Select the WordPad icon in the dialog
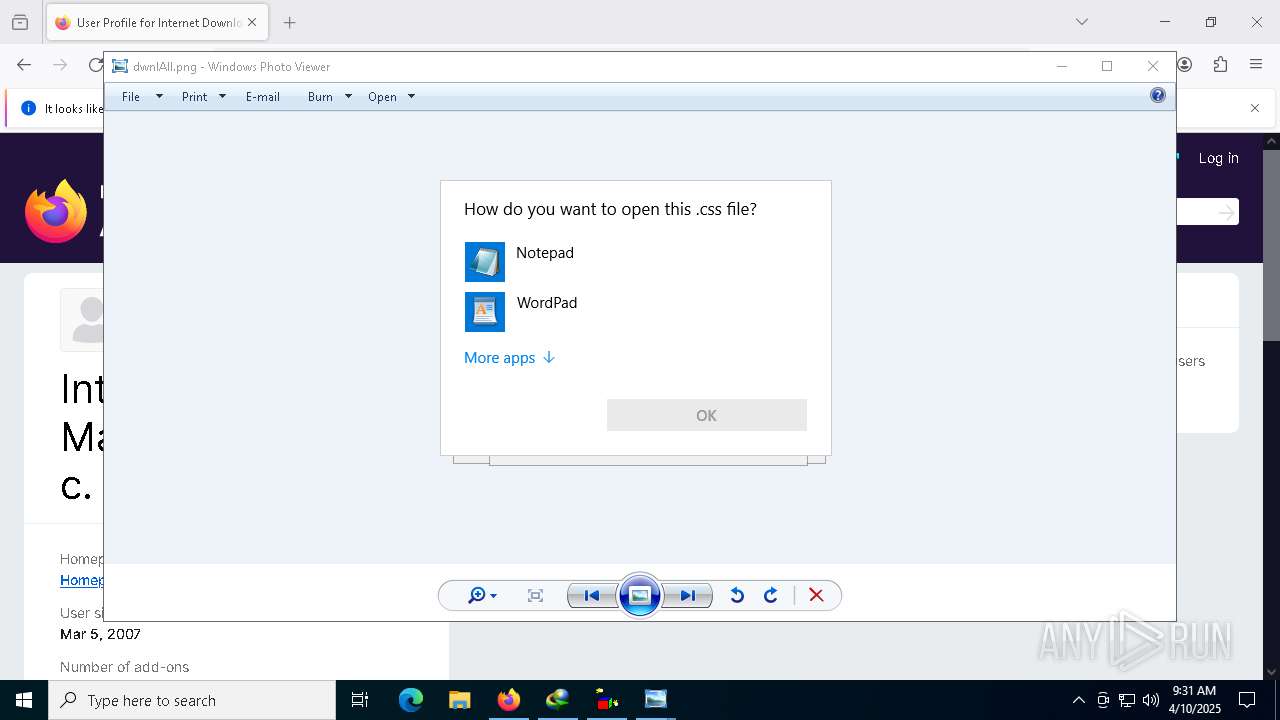Image resolution: width=1280 pixels, height=720 pixels. (x=485, y=312)
